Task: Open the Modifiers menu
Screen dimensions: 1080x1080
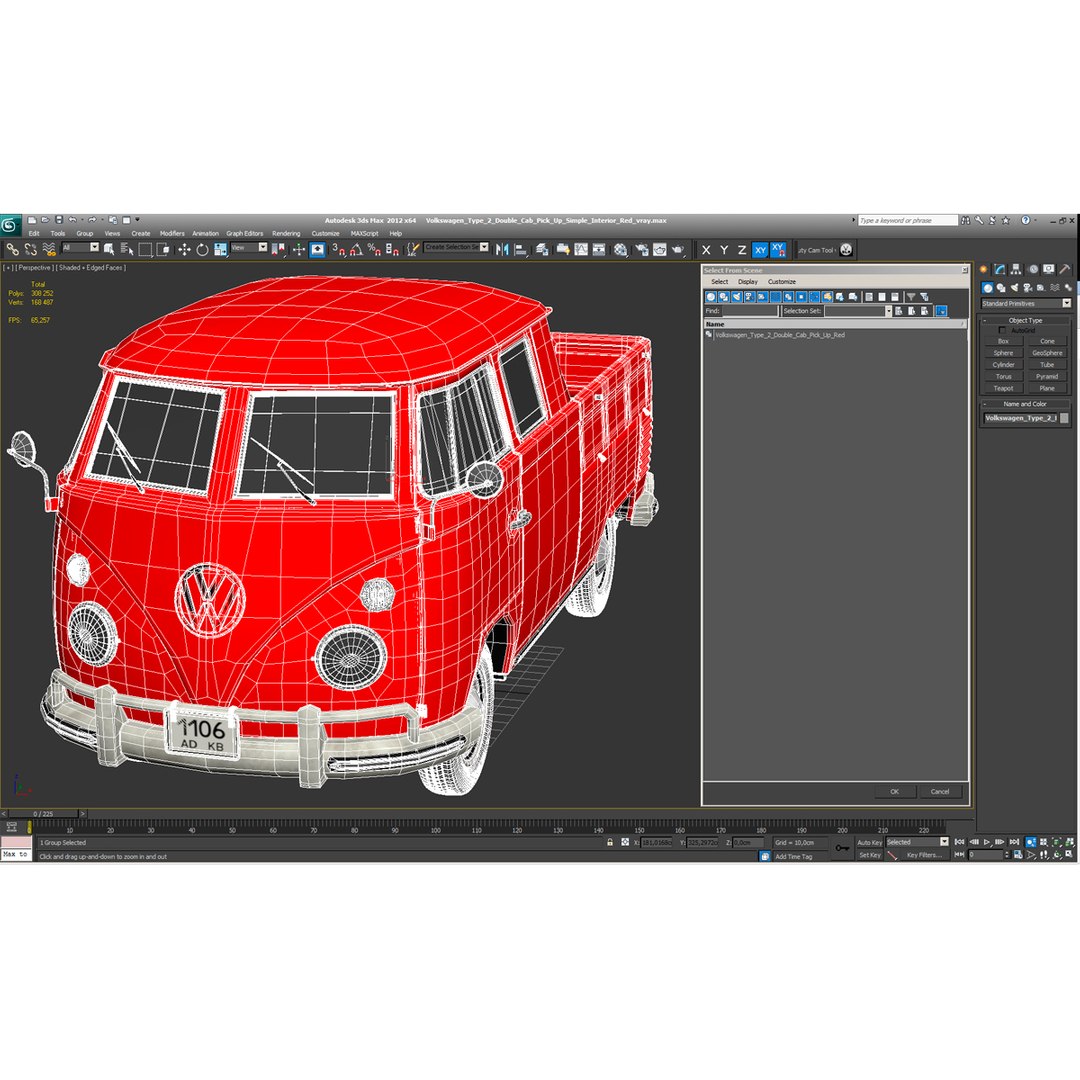Action: click(x=172, y=233)
